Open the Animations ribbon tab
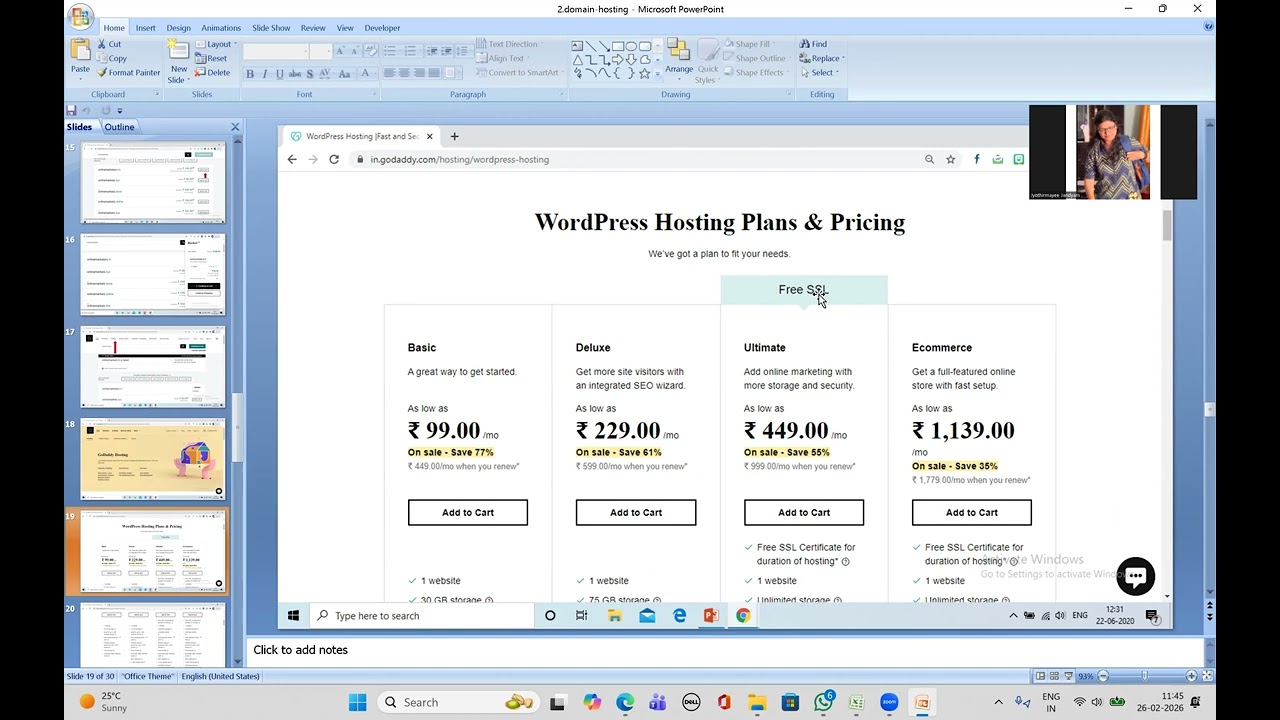1280x720 pixels. point(221,28)
